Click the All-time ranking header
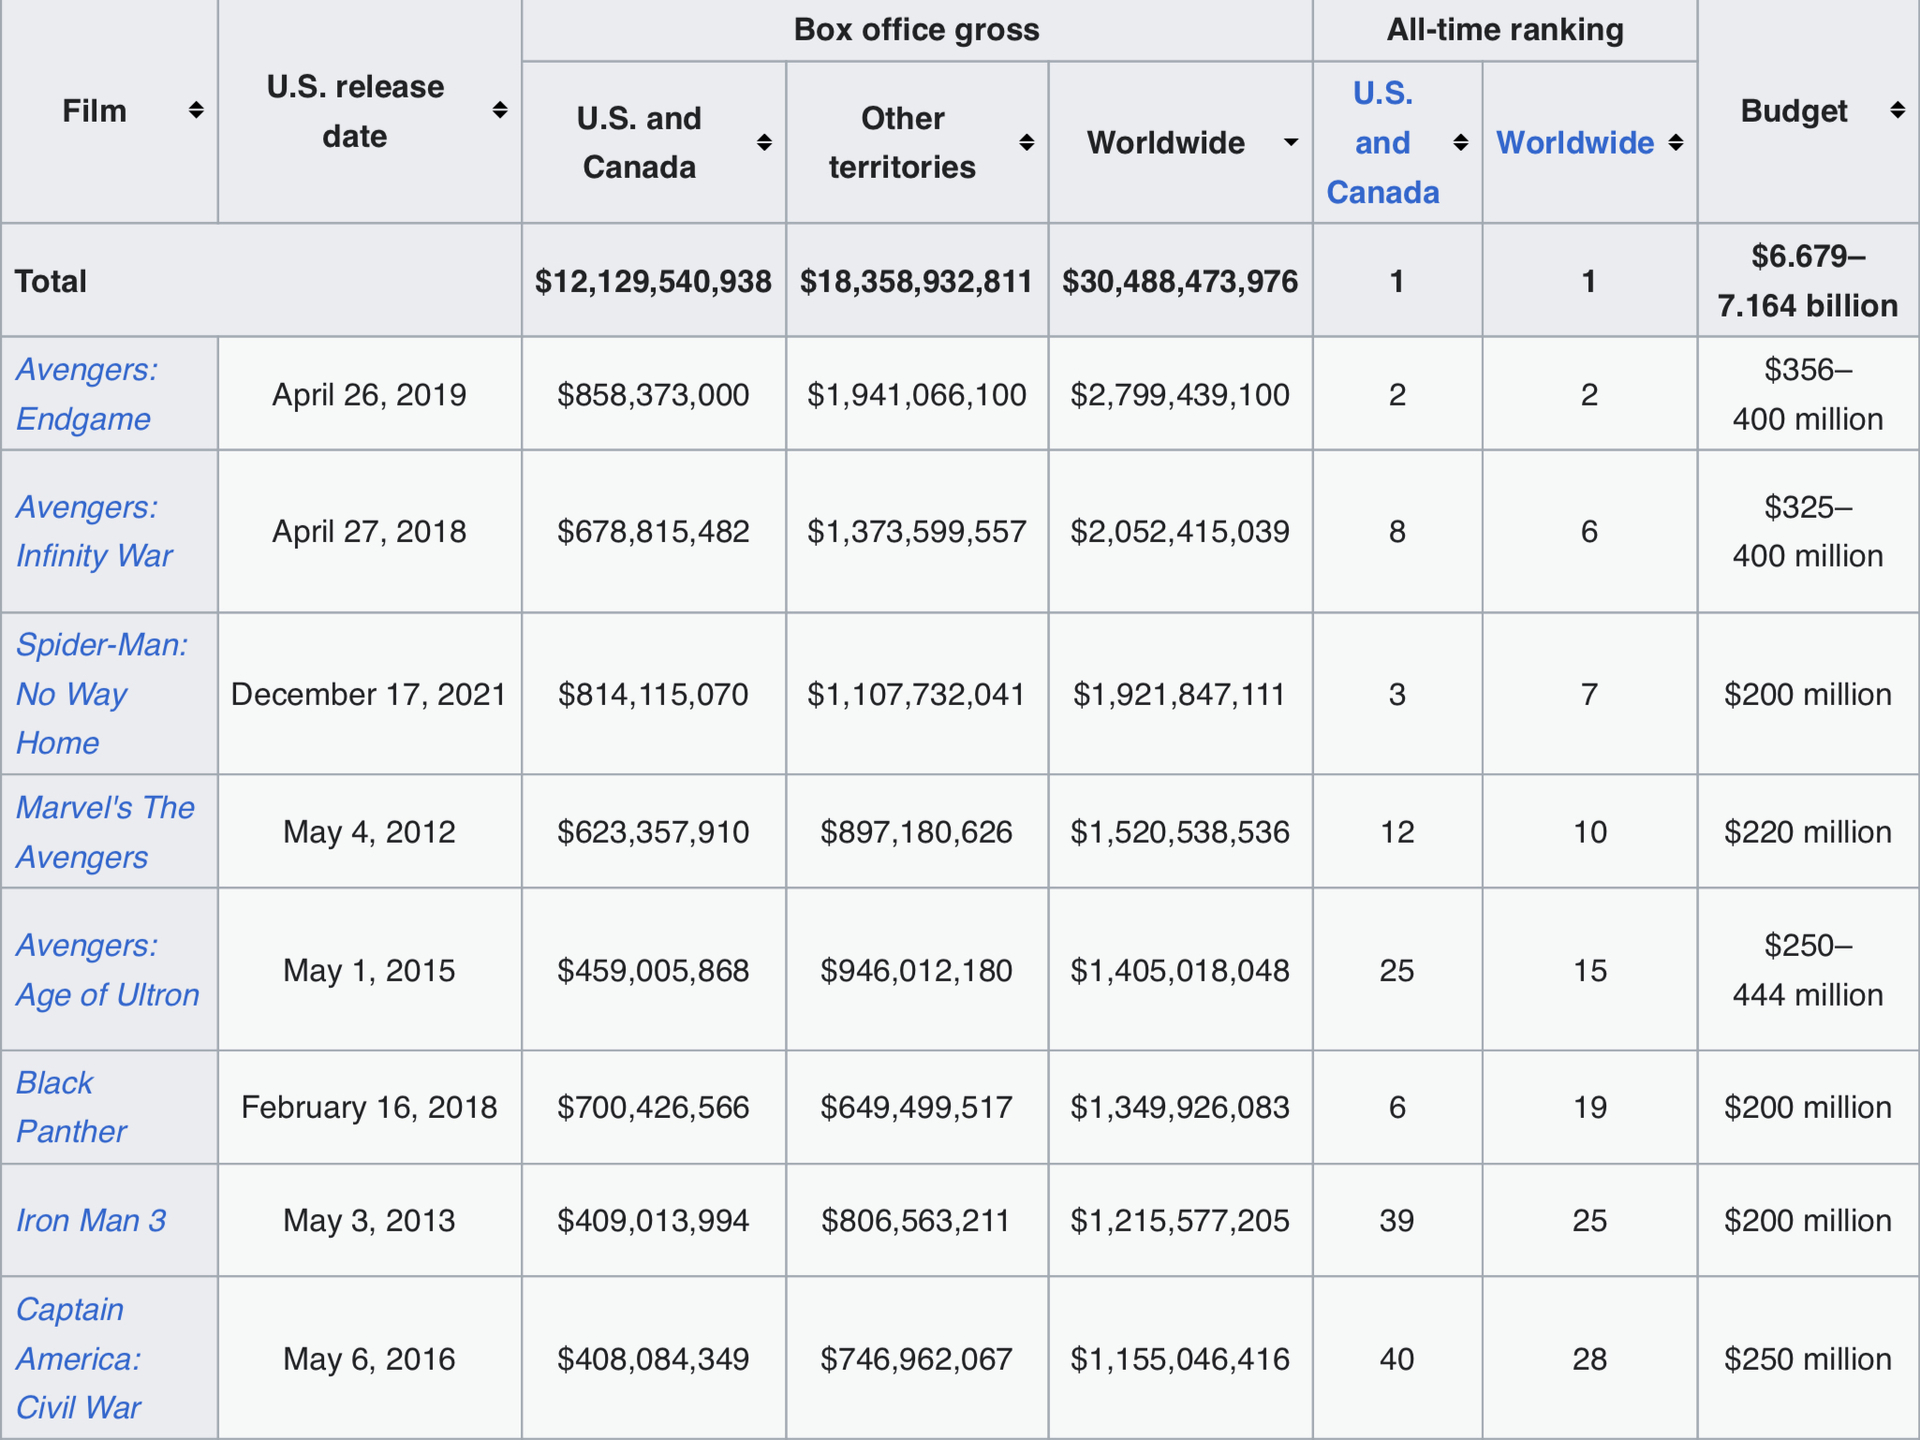This screenshot has height=1440, width=1920. 1504,30
